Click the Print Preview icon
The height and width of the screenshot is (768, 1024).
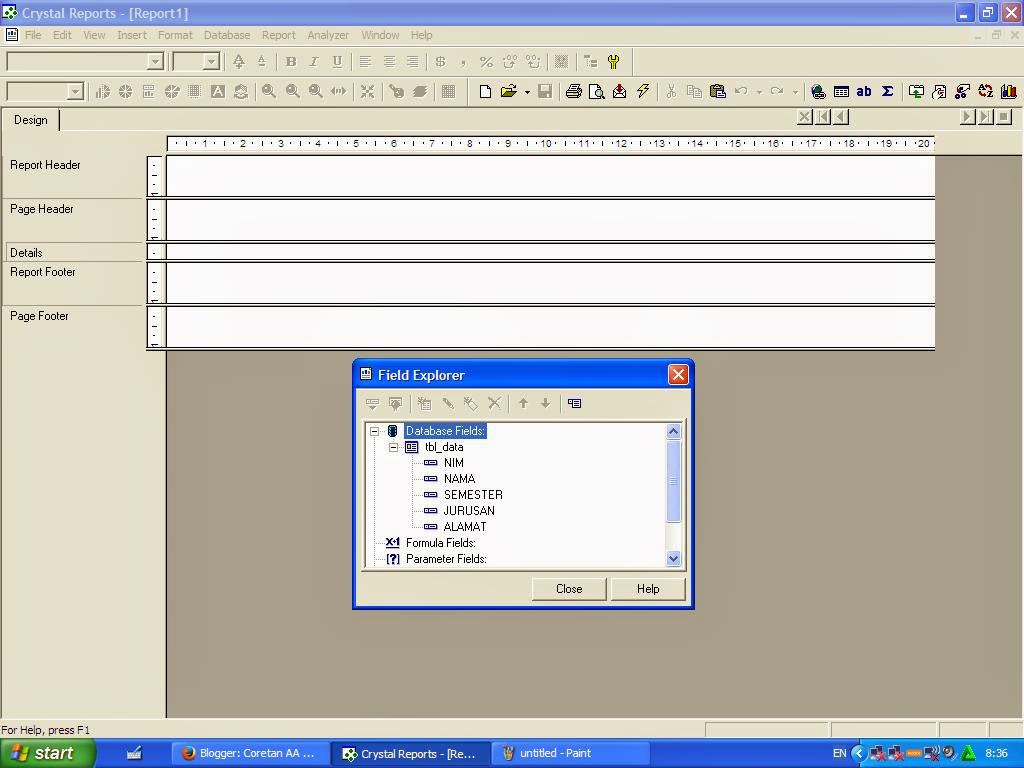596,91
